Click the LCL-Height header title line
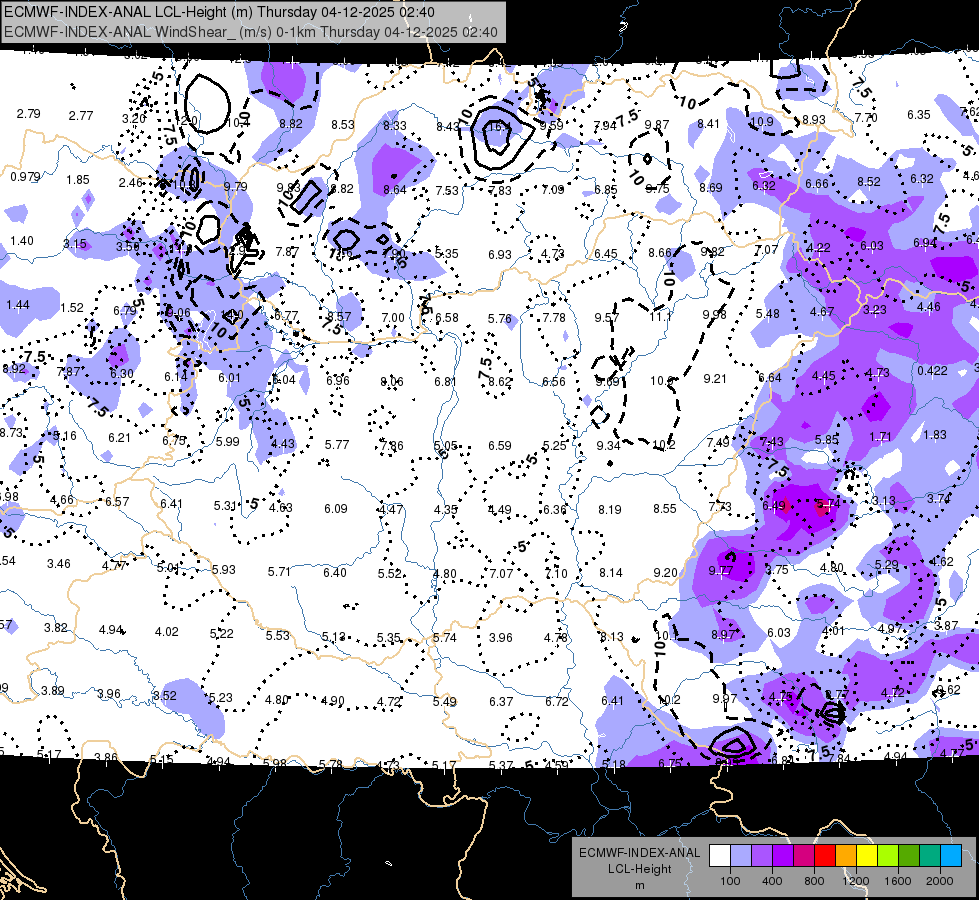Viewport: 979px width, 900px height. coord(220,12)
